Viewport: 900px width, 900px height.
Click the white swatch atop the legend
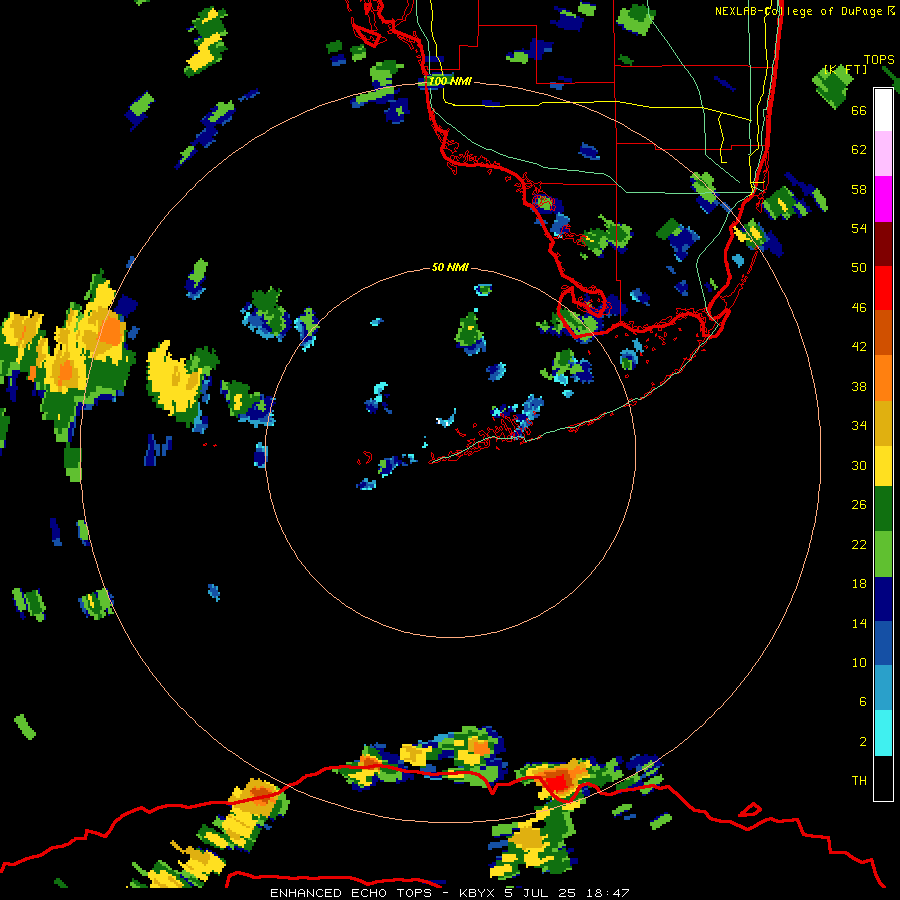click(883, 110)
